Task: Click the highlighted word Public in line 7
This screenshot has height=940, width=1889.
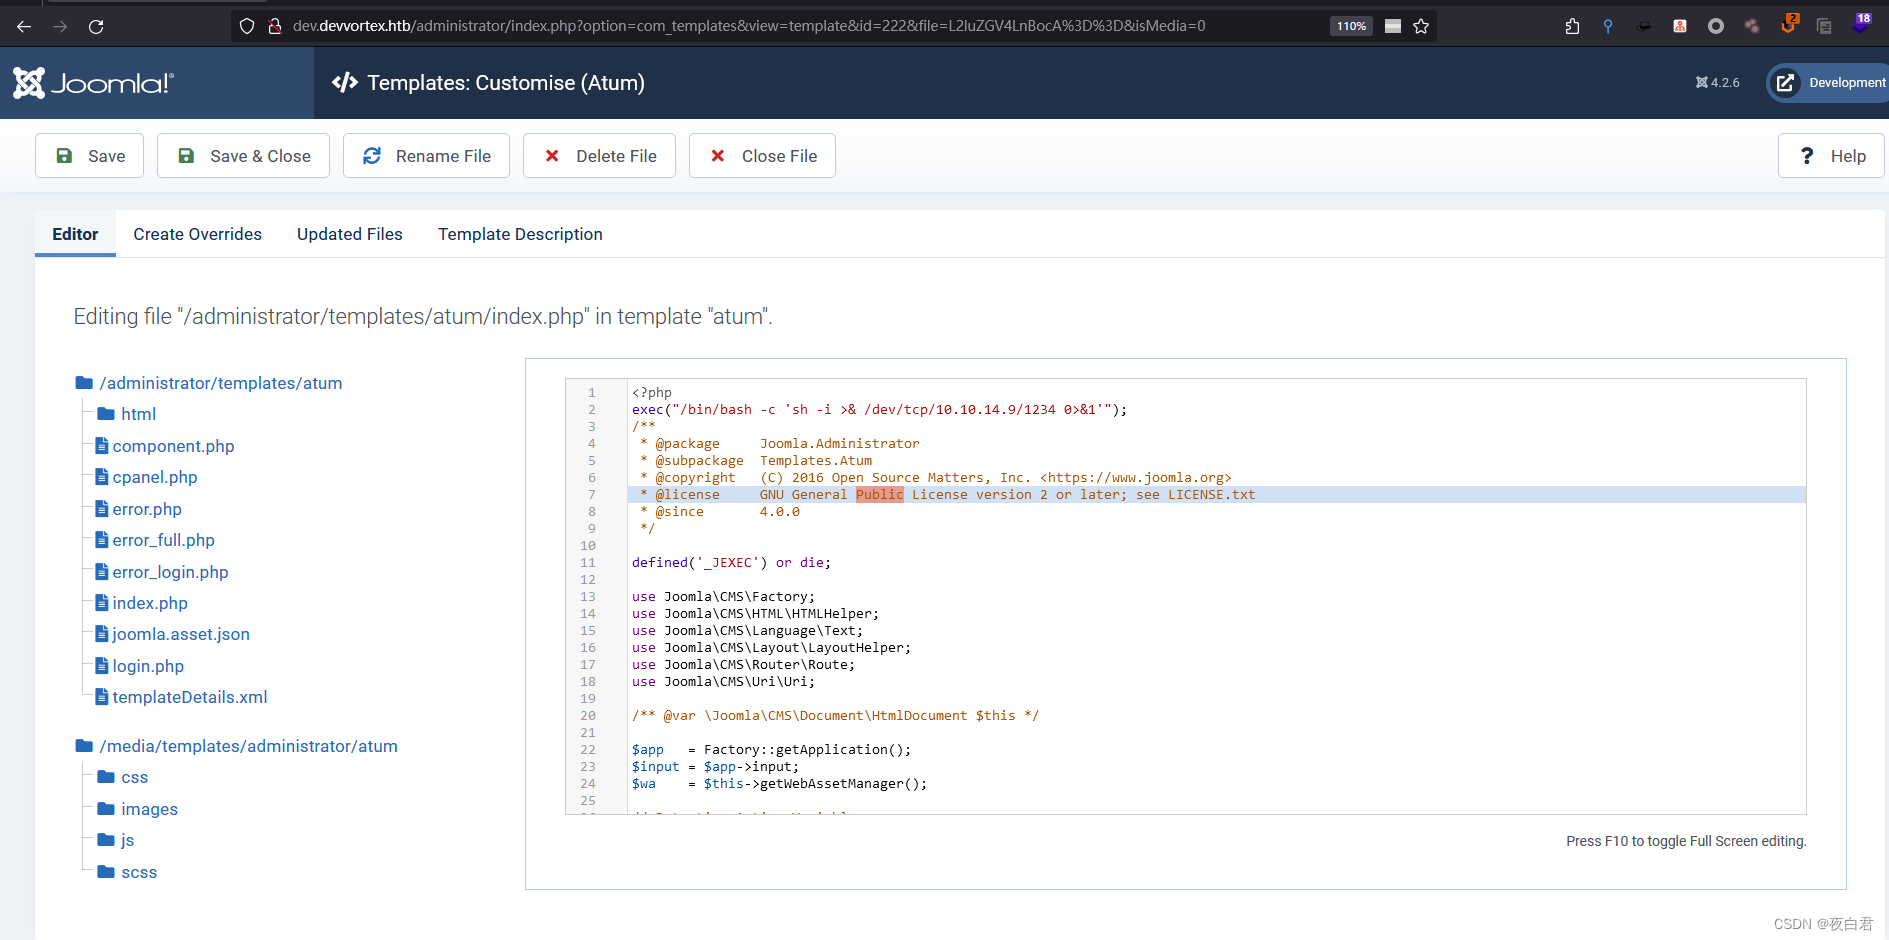Action: (x=879, y=495)
